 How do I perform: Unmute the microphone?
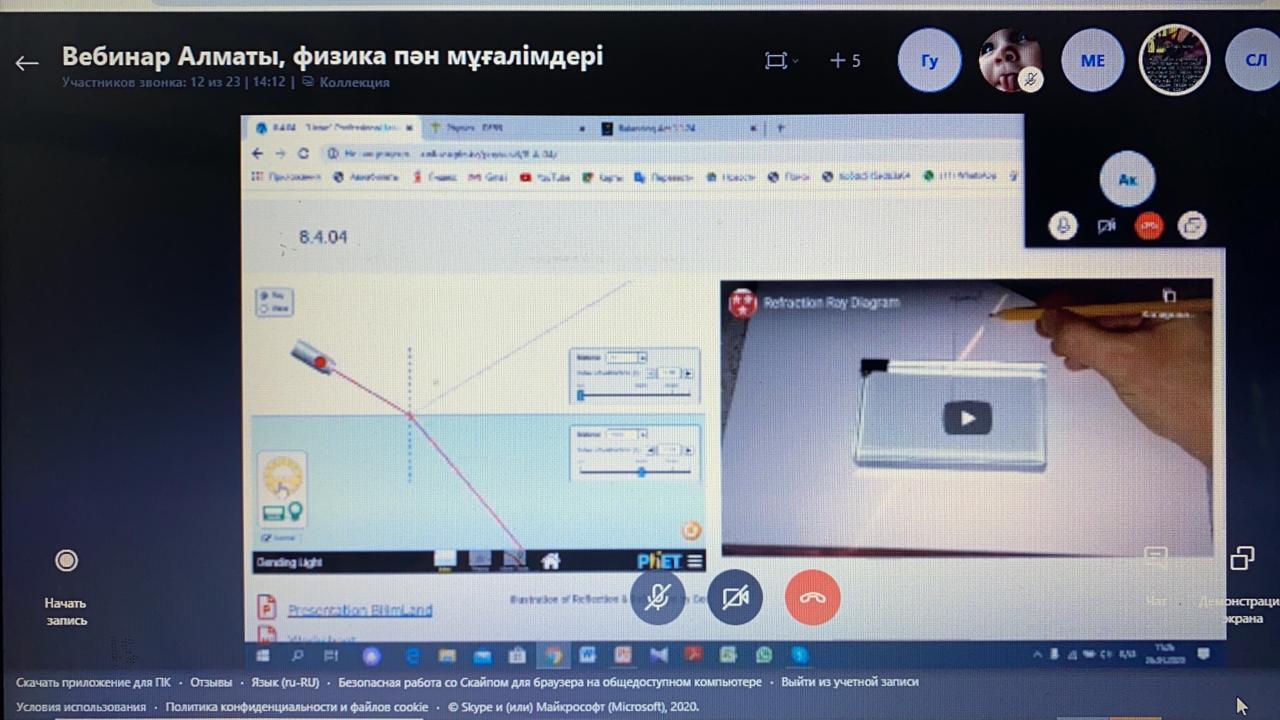[x=657, y=598]
